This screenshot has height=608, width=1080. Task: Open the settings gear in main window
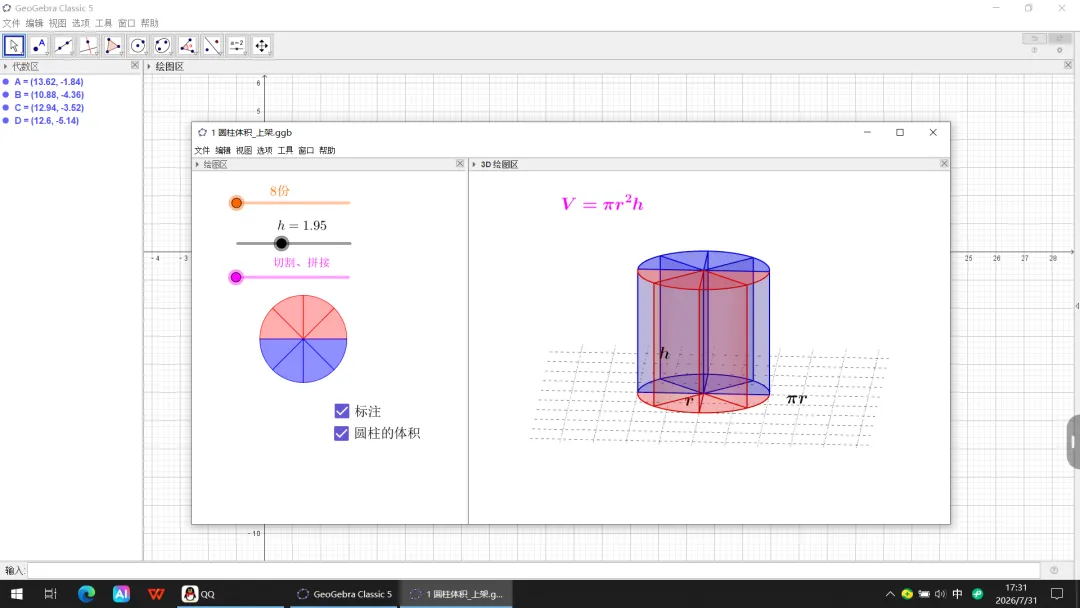click(x=1059, y=50)
